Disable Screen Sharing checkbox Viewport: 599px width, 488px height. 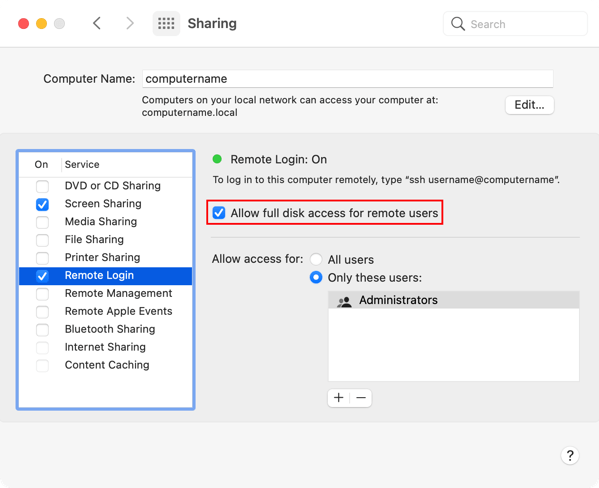pos(42,204)
